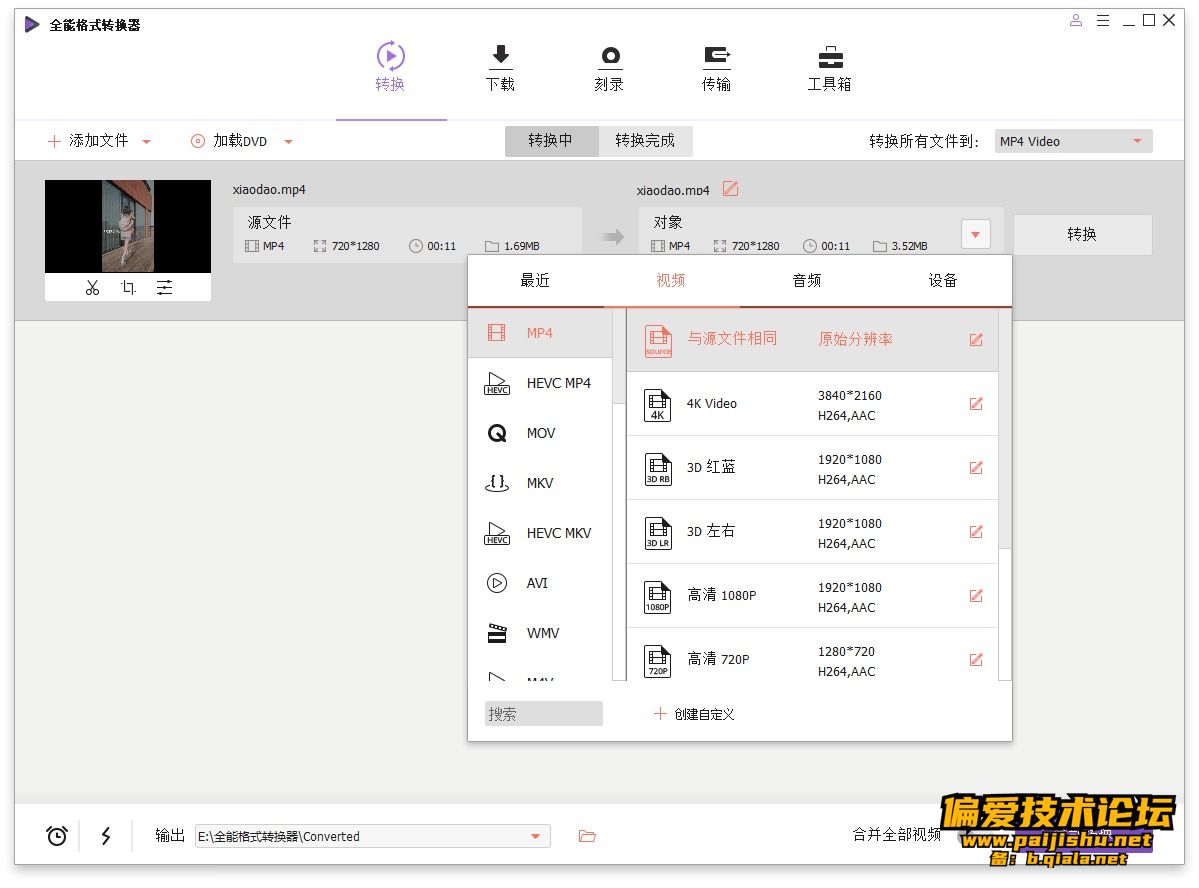Screen dimensions: 1199x888
Task: Choose the 高清 1080P preset row
Action: [x=812, y=596]
